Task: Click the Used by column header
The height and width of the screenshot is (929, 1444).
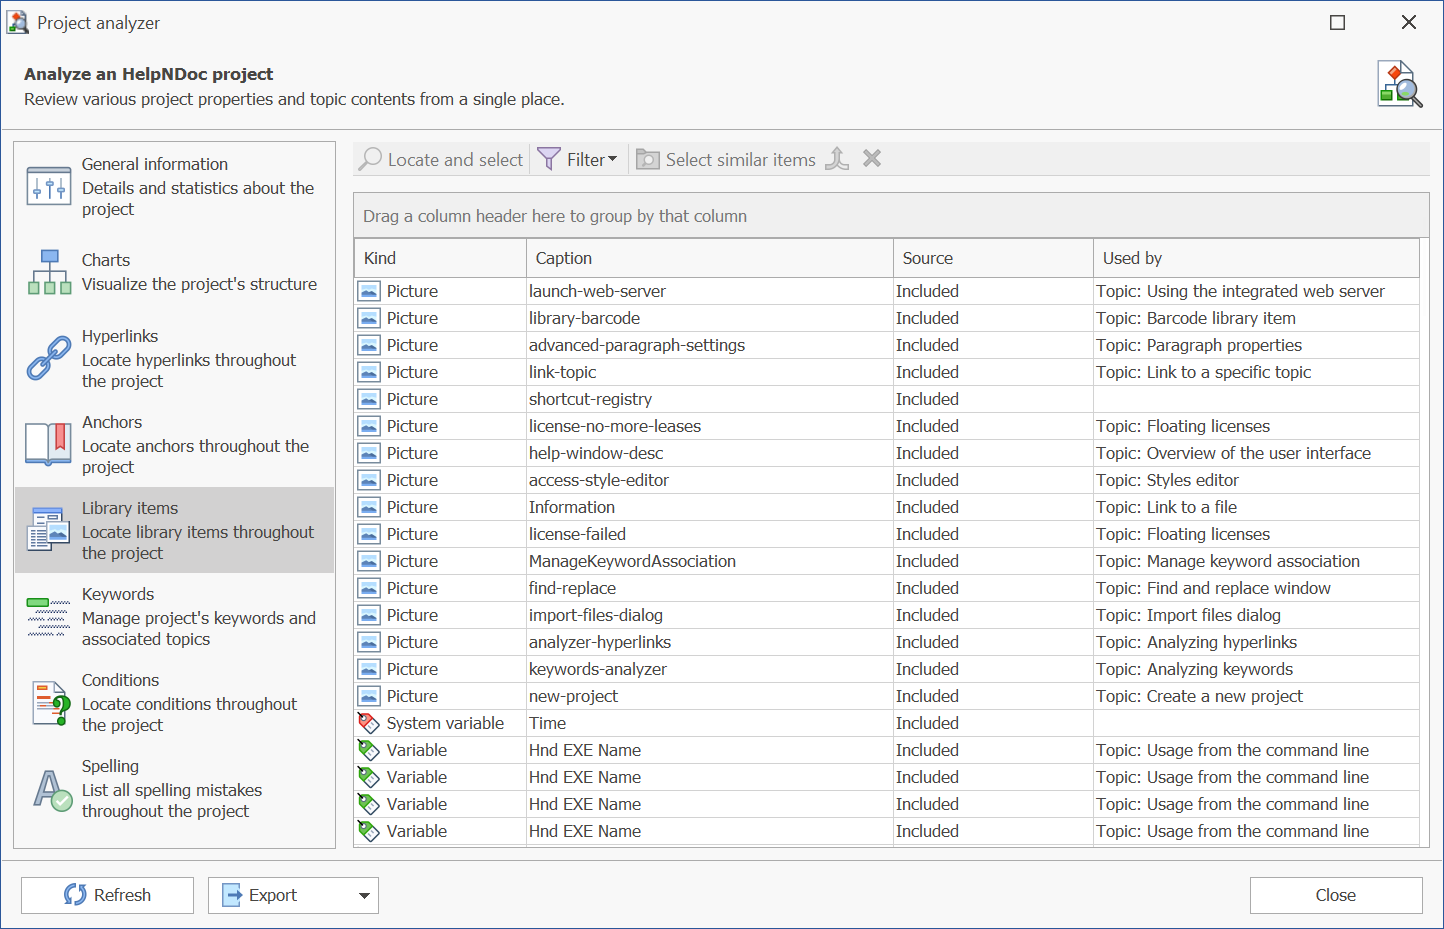Action: [x=1255, y=258]
